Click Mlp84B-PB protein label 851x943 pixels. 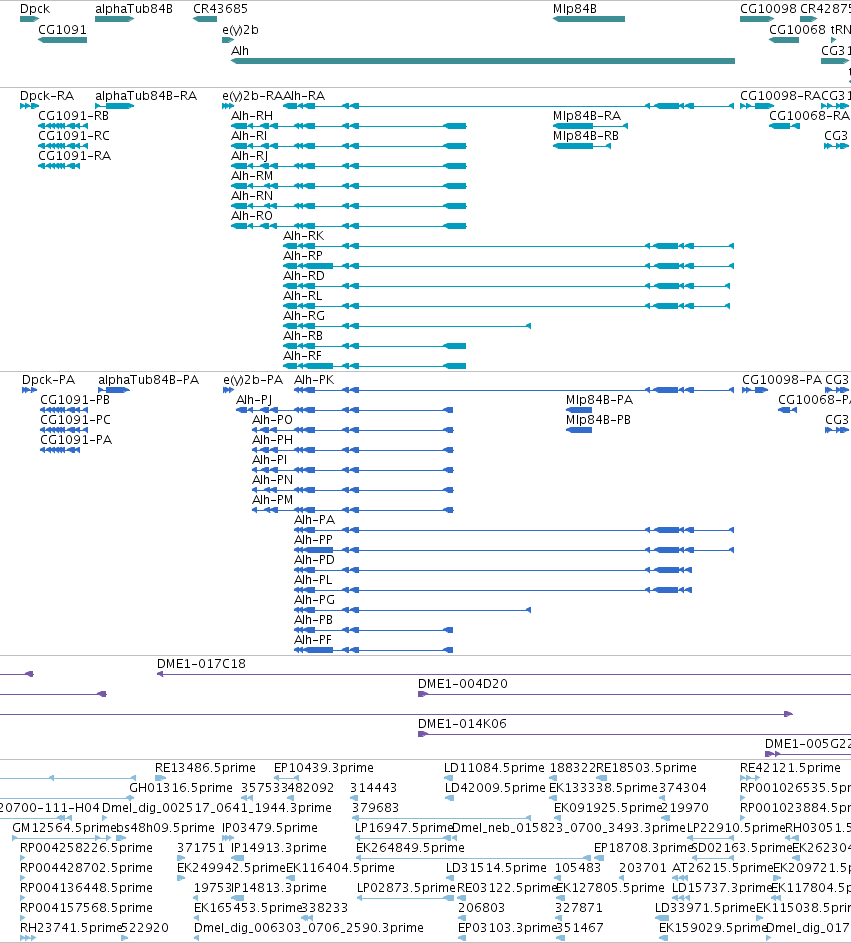click(598, 420)
